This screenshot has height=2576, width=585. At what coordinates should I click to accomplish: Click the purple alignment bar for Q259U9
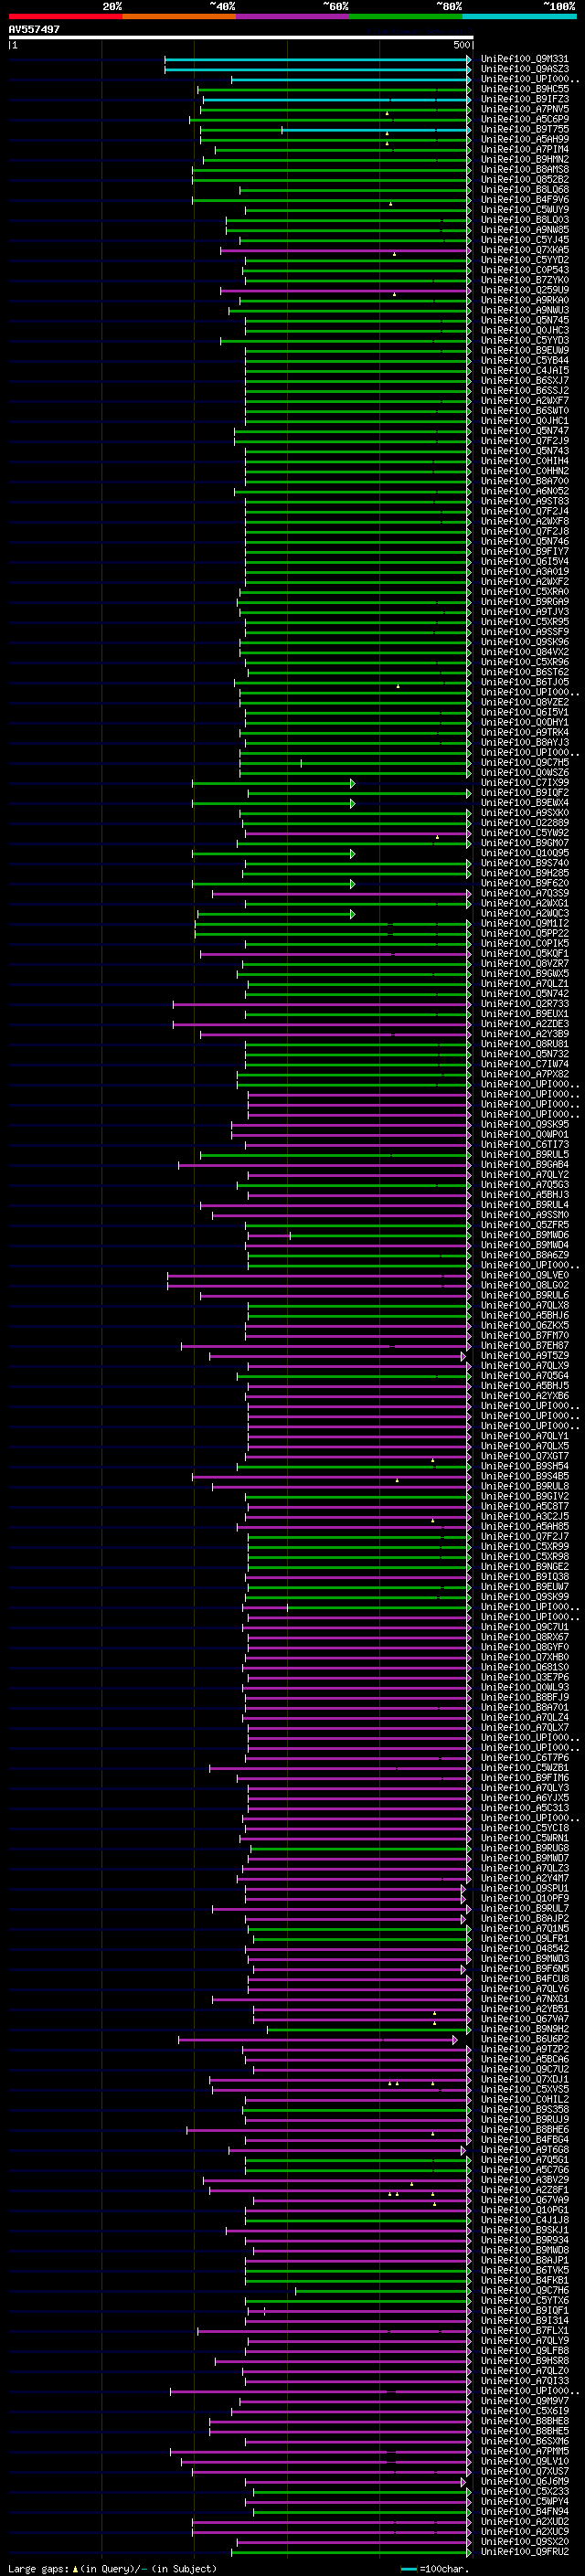pos(345,290)
